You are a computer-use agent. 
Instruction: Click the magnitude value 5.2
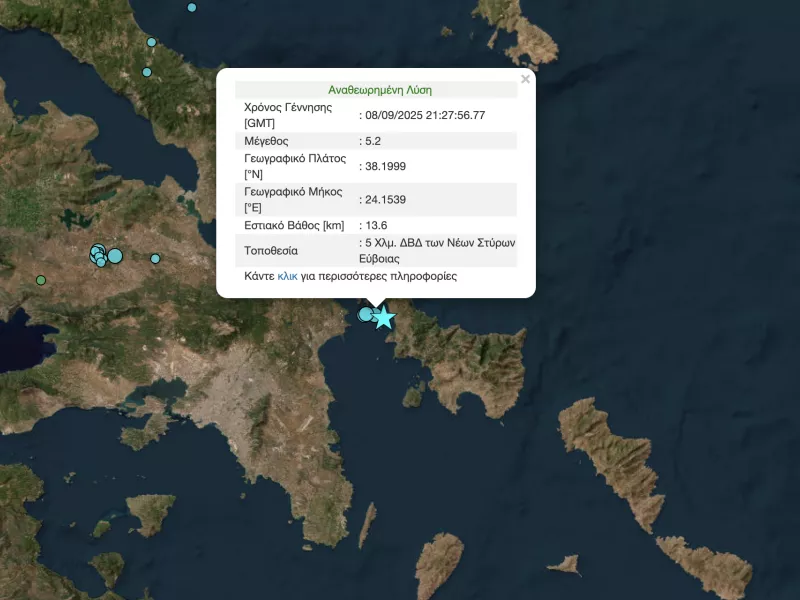click(372, 141)
